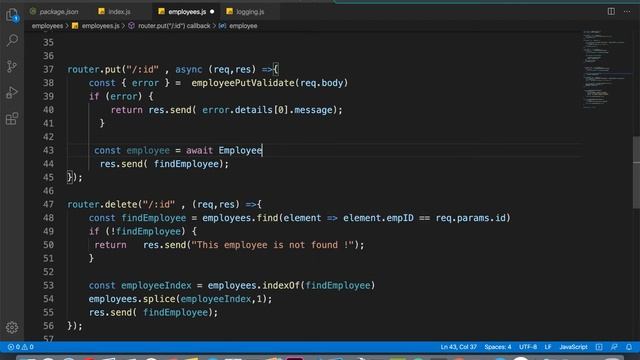The image size is (640, 360).
Task: Click the feedback icon in status bar
Action: pos(614,347)
